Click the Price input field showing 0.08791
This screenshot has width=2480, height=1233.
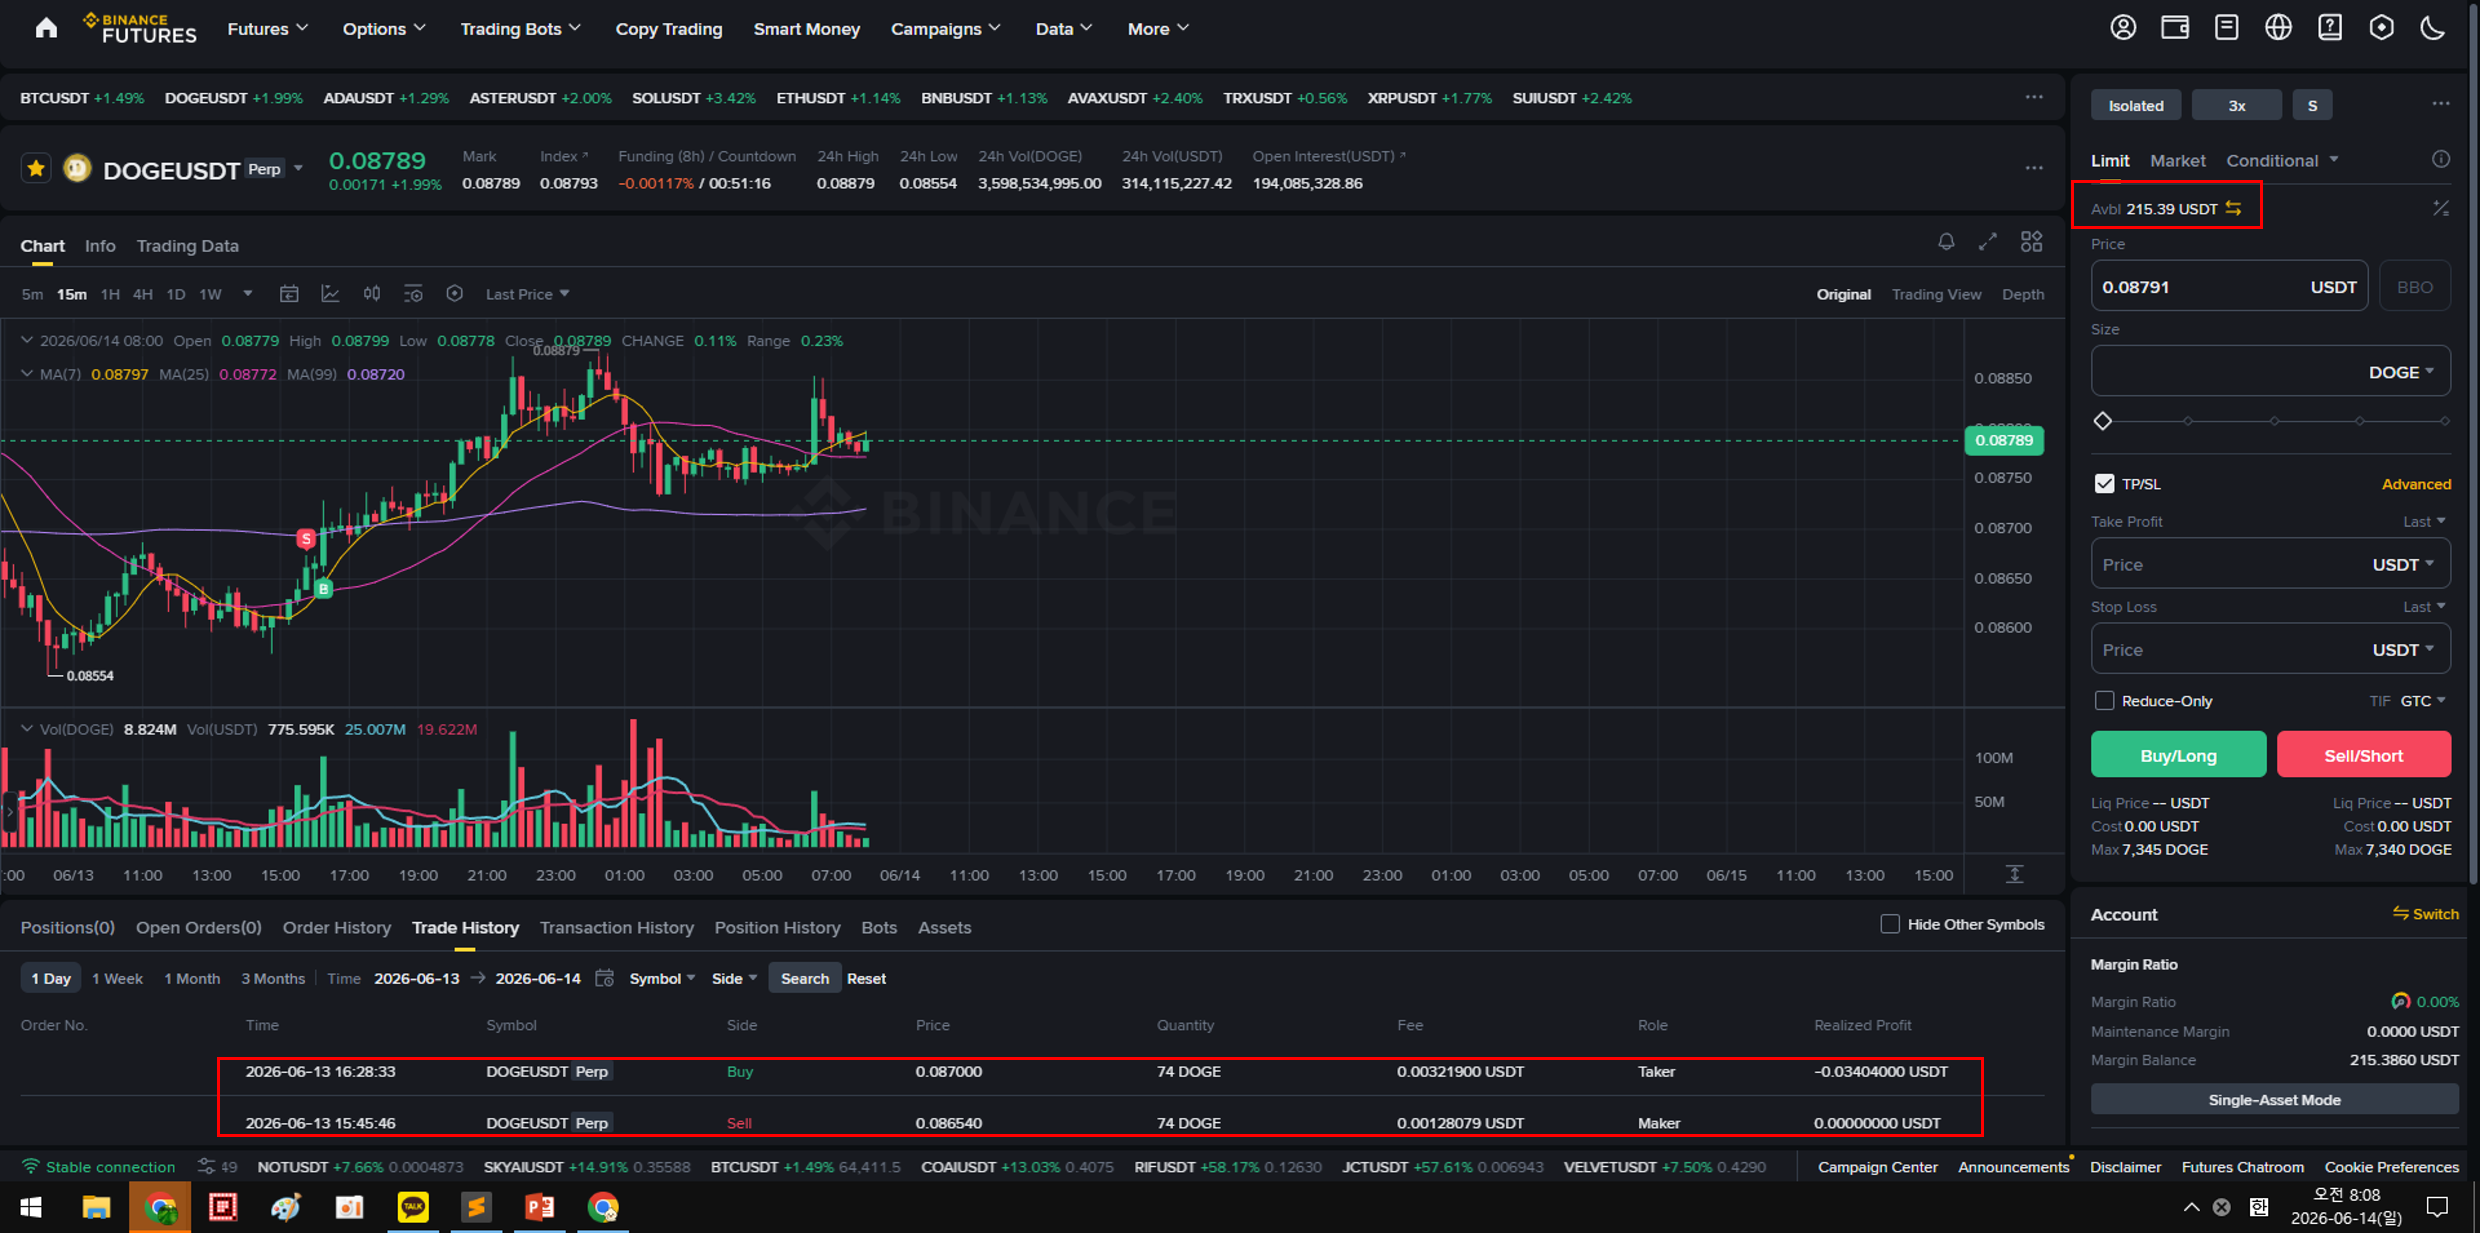tap(2229, 287)
